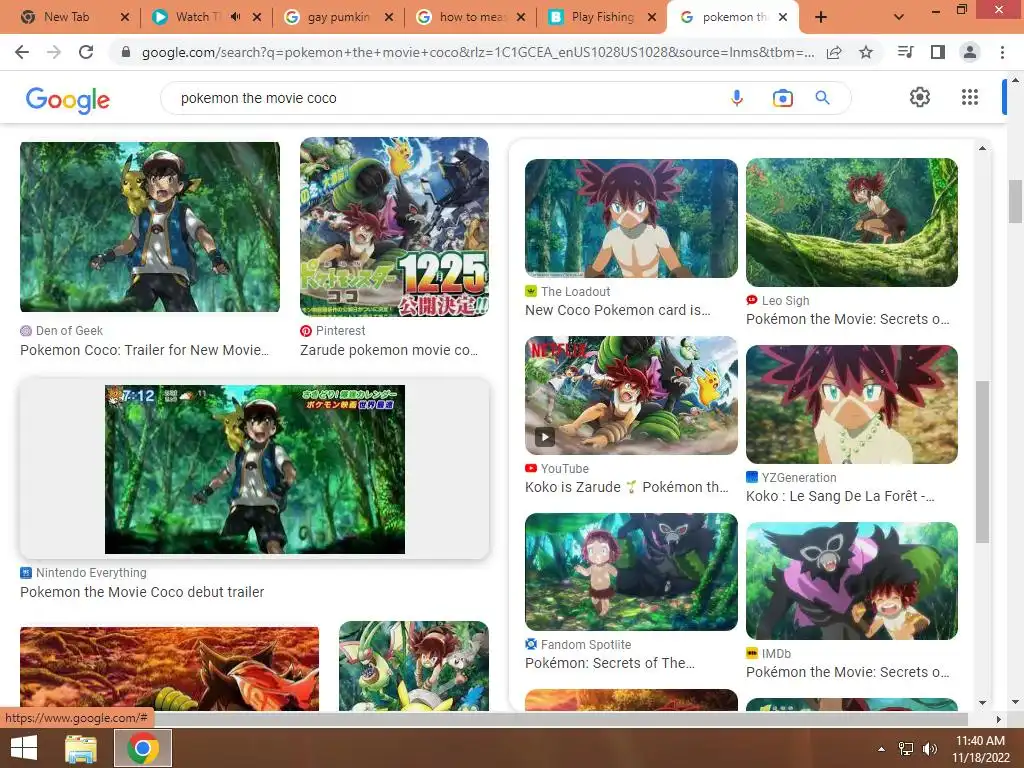The height and width of the screenshot is (768, 1024).
Task: Open the Google apps grid
Action: click(x=970, y=97)
